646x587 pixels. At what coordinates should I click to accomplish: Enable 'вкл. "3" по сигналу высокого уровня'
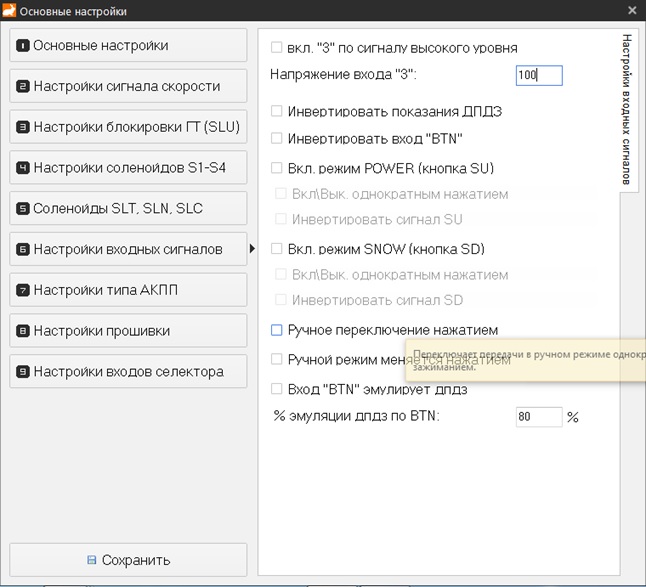[x=277, y=47]
